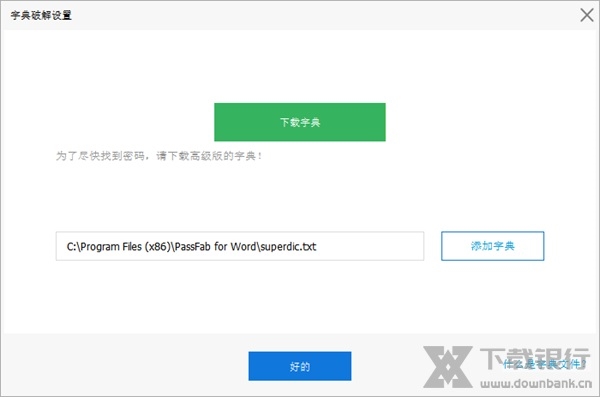Confirm with the blue 好的 button
The height and width of the screenshot is (397, 600).
(x=300, y=366)
